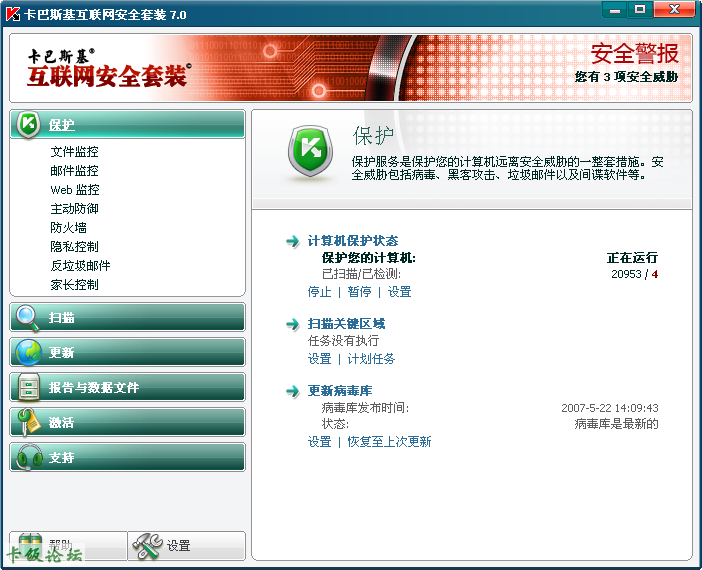Click the arrow icon next to 扫描关键区域
This screenshot has height=570, width=702.
(293, 324)
